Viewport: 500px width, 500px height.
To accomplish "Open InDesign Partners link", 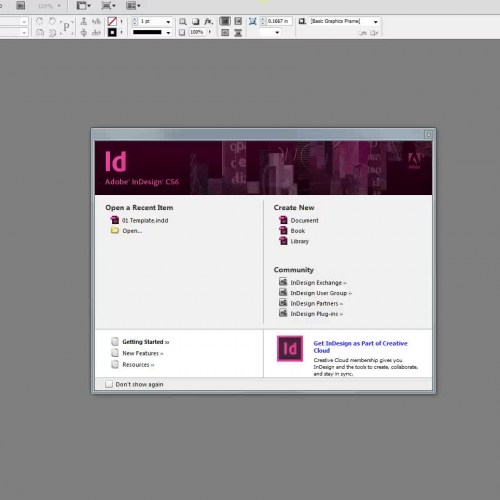I will [x=317, y=303].
